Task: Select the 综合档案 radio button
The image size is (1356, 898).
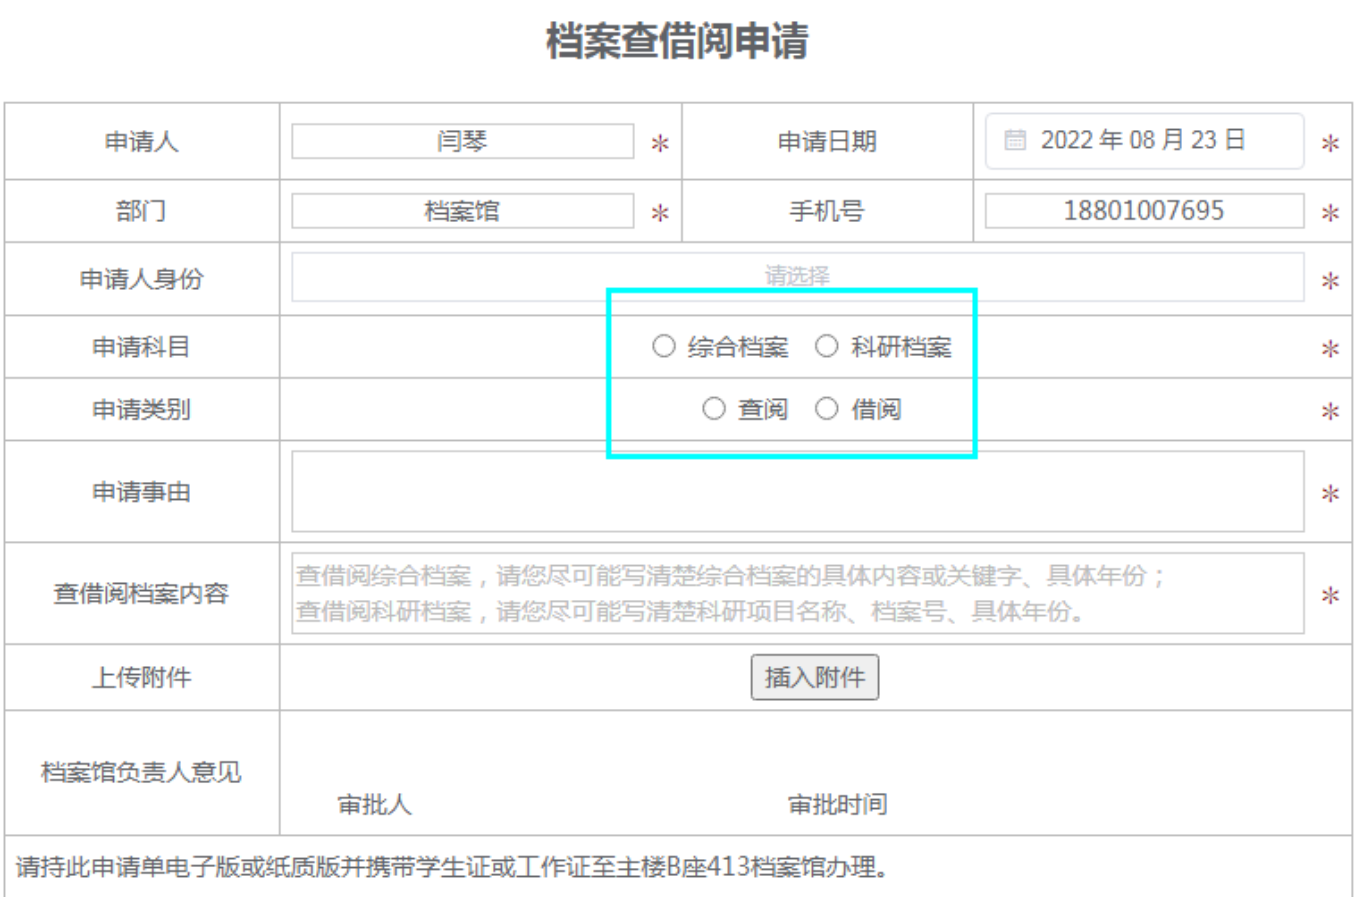Action: click(x=664, y=346)
